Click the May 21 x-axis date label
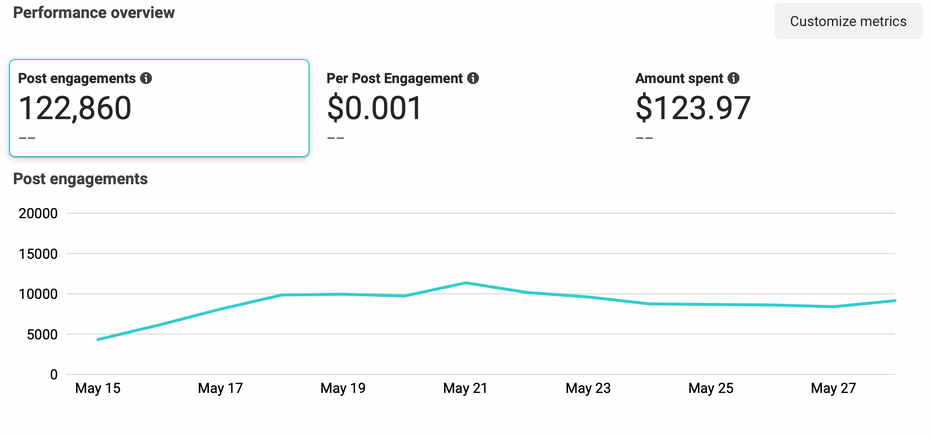931x437 pixels. point(465,388)
